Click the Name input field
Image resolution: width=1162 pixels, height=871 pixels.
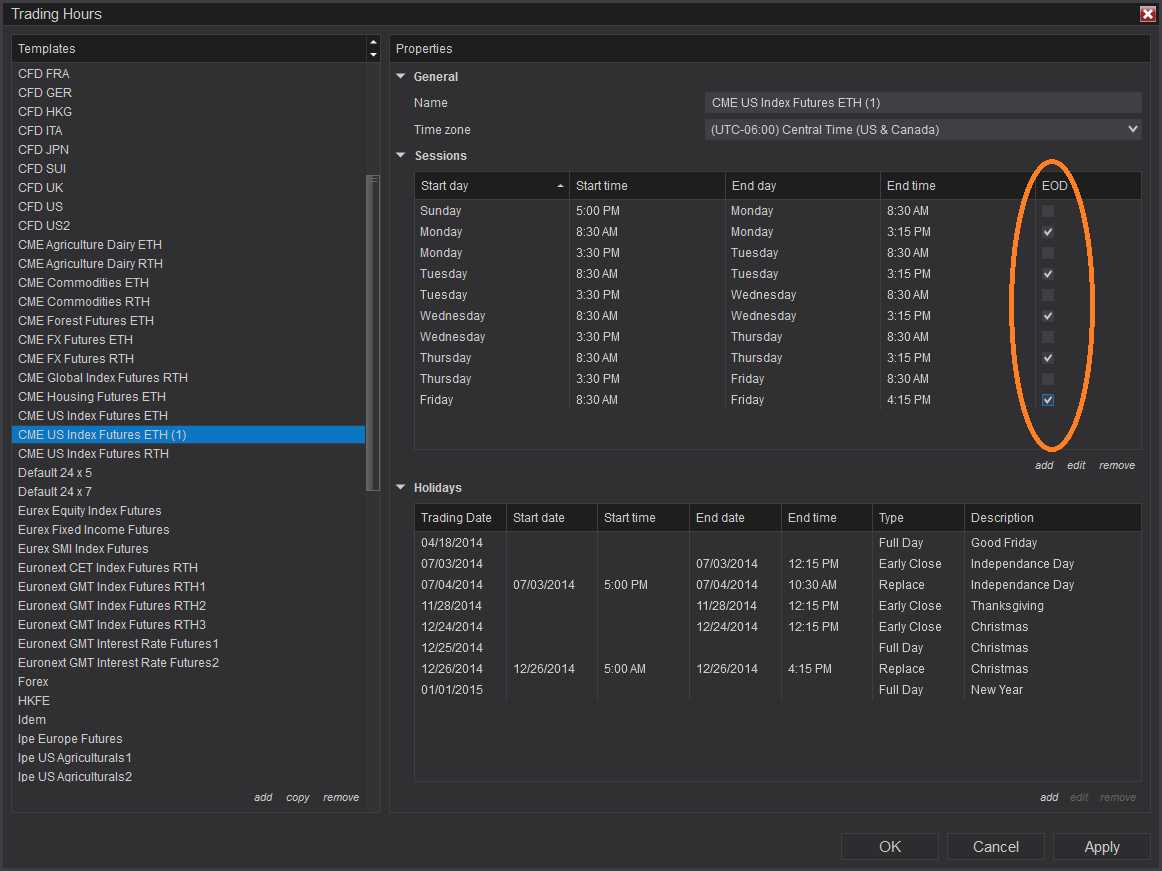922,103
